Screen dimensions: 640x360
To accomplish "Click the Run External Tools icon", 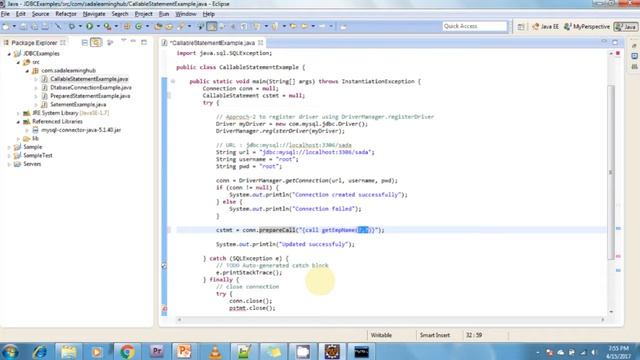I will click(107, 27).
